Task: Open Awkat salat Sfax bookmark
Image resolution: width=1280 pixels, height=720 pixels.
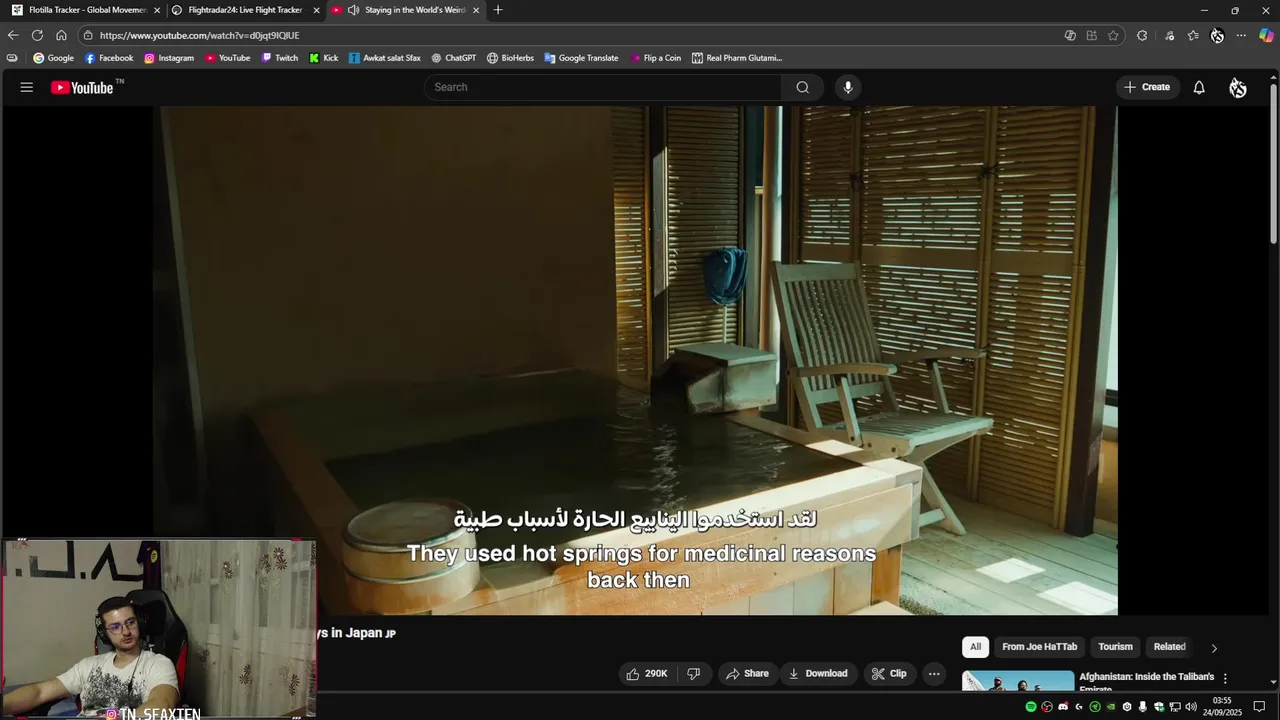Action: click(x=384, y=58)
